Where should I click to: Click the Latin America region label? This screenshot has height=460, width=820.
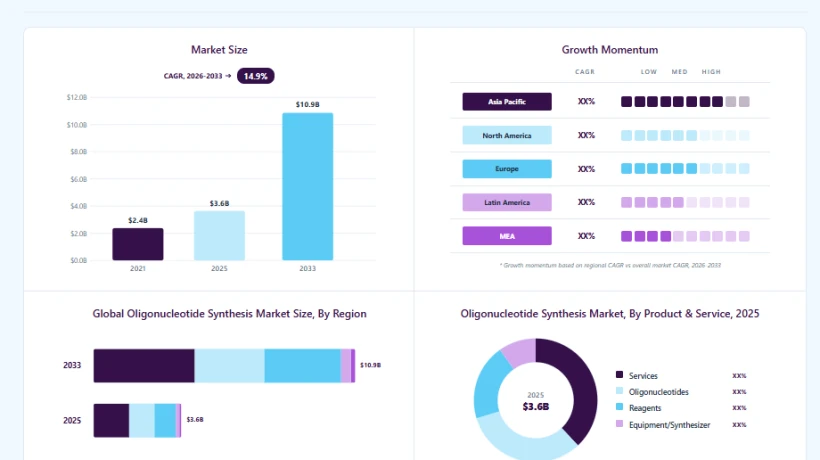tap(507, 202)
